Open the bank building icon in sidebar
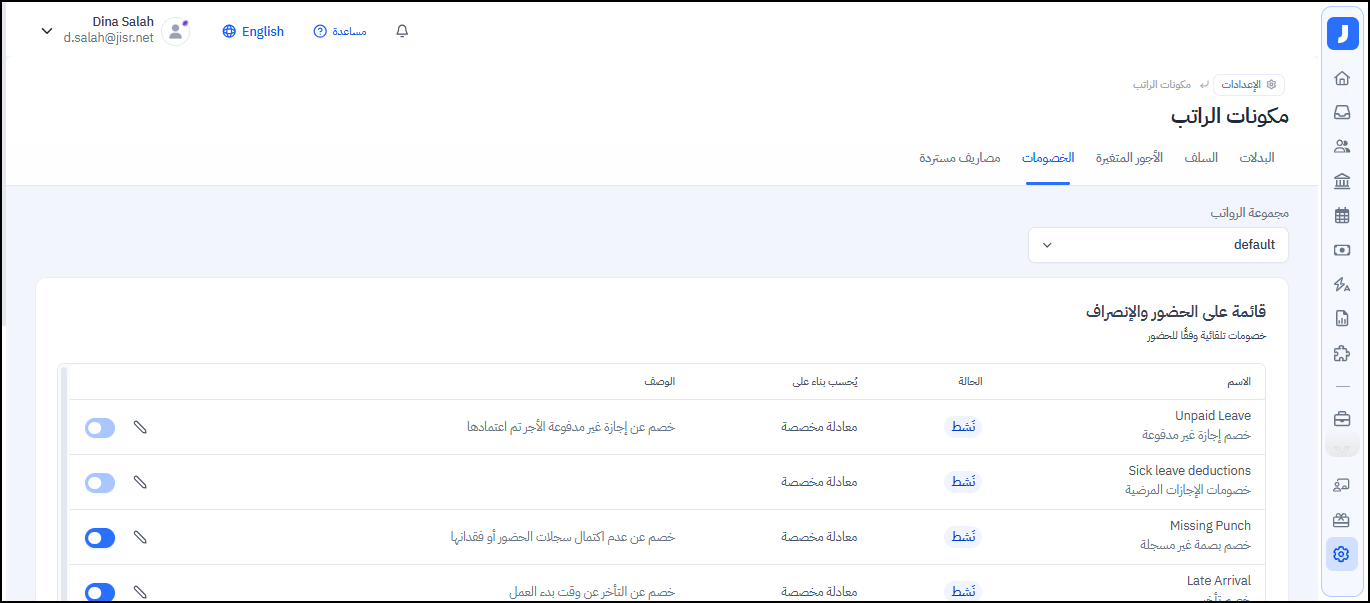1370x603 pixels. coord(1342,181)
